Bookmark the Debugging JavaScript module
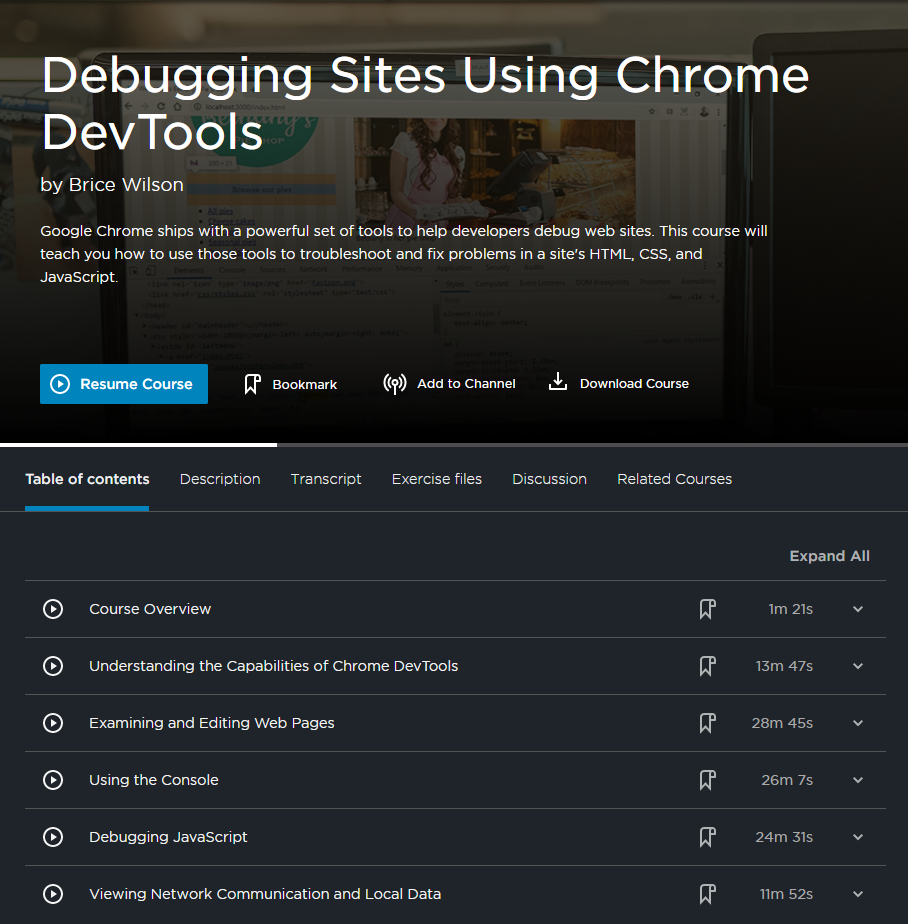This screenshot has width=908, height=924. pyautogui.click(x=707, y=837)
